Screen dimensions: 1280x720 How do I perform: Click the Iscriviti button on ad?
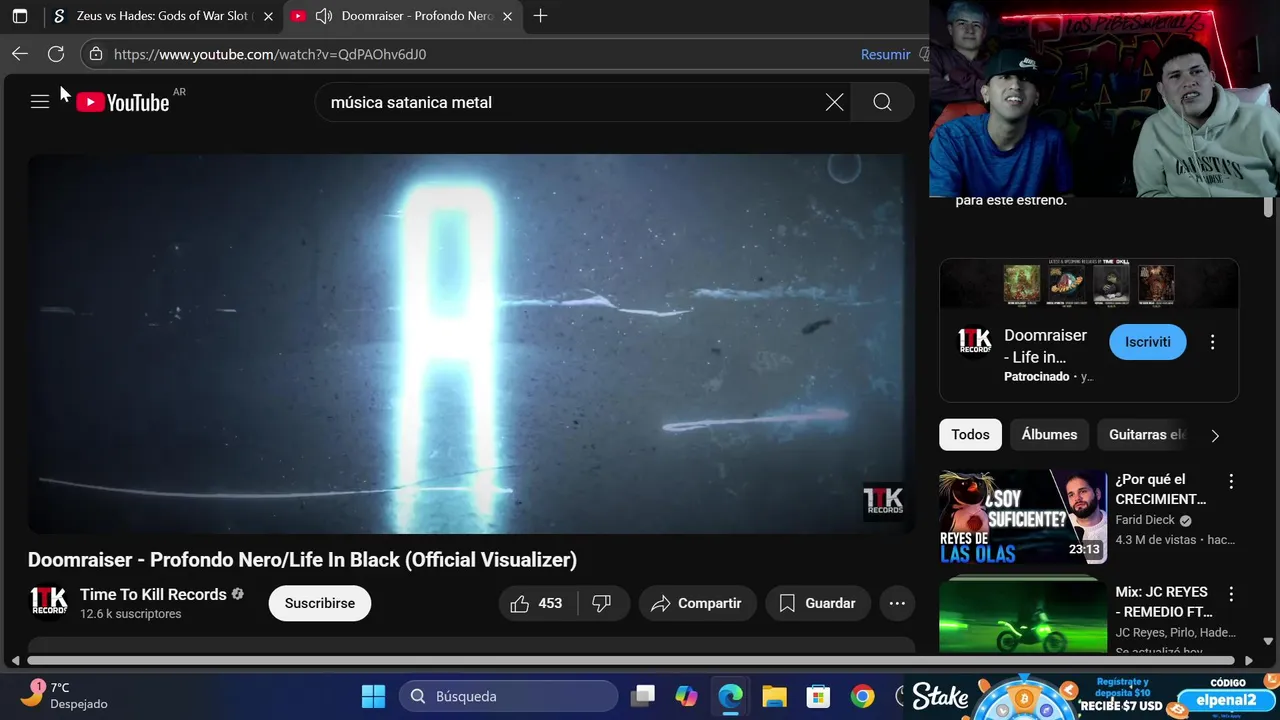tap(1147, 342)
